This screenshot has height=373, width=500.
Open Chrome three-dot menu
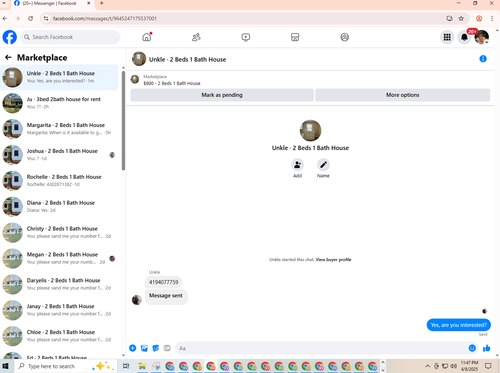pyautogui.click(x=492, y=19)
